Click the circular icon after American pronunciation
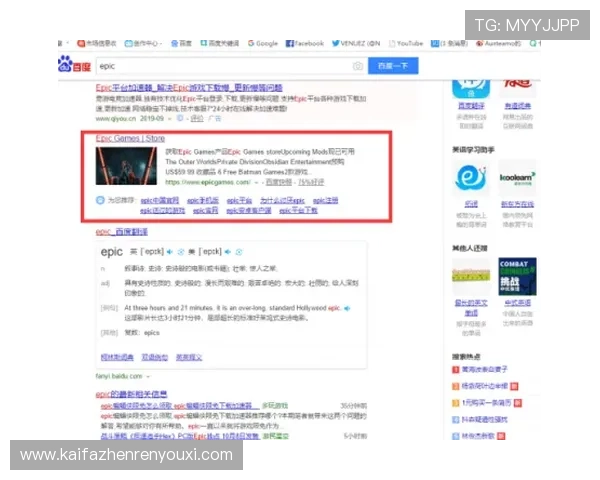600x480 pixels. tap(239, 252)
